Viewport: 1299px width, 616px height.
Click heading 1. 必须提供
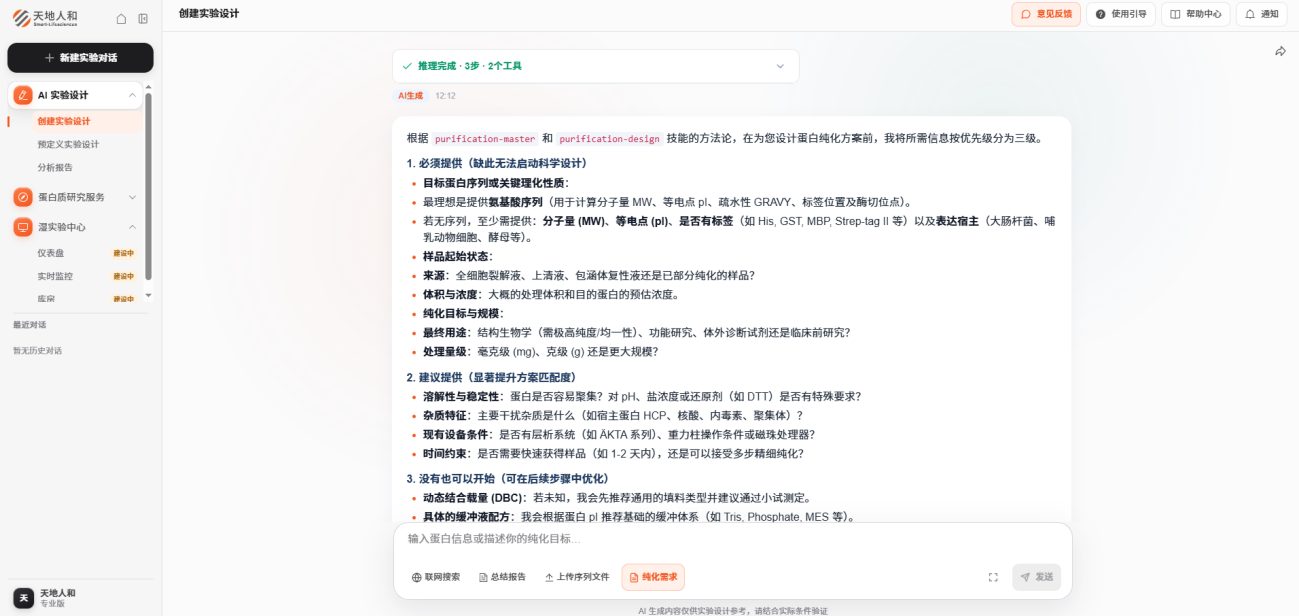496,163
